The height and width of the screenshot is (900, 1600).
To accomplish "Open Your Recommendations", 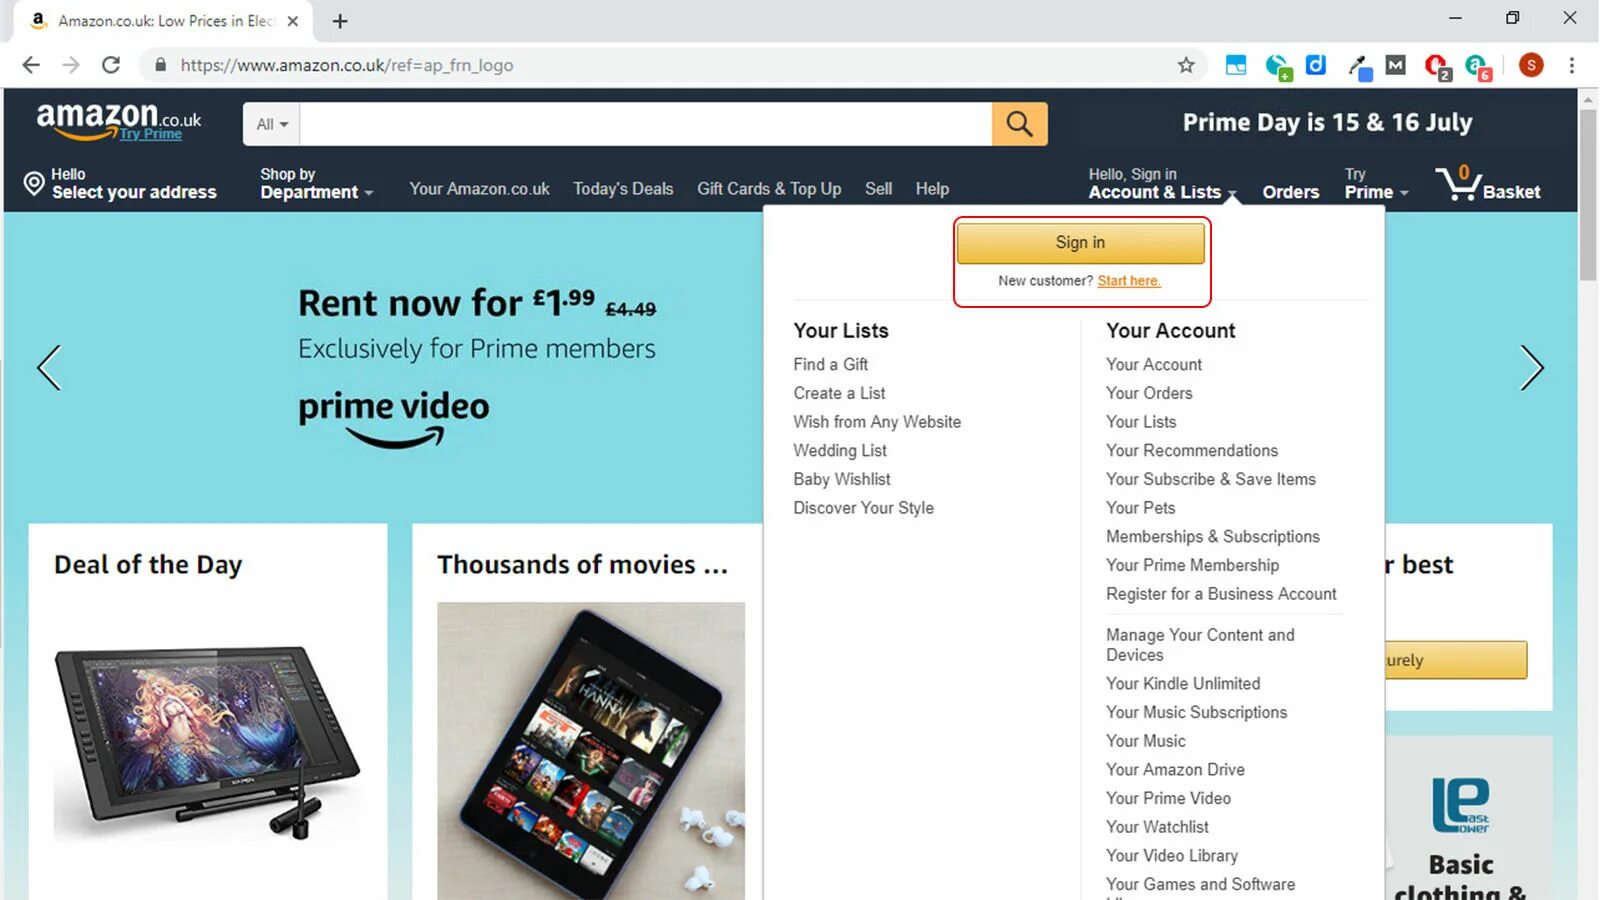I will click(1192, 451).
